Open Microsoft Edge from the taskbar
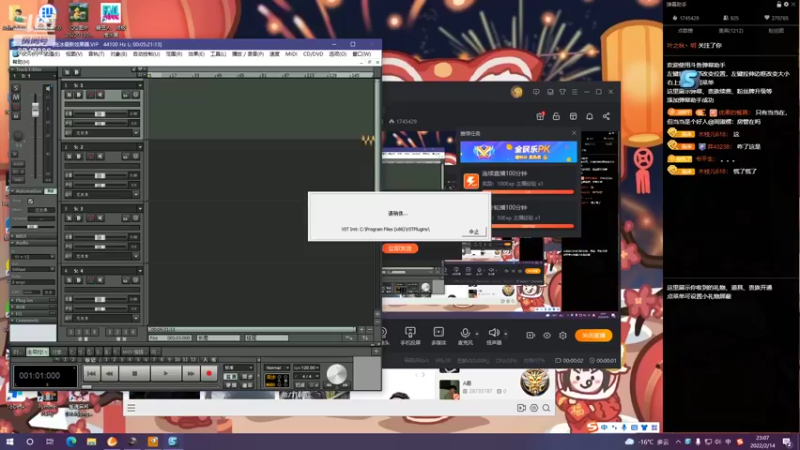This screenshot has height=450, width=800. point(71,441)
